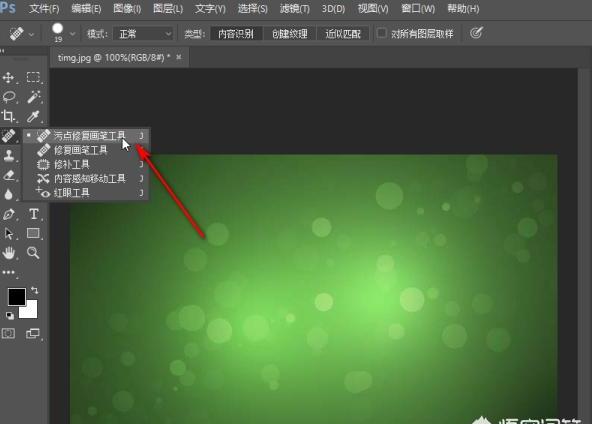Open the 视图(V) menu
The height and width of the screenshot is (424, 592).
[373, 8]
